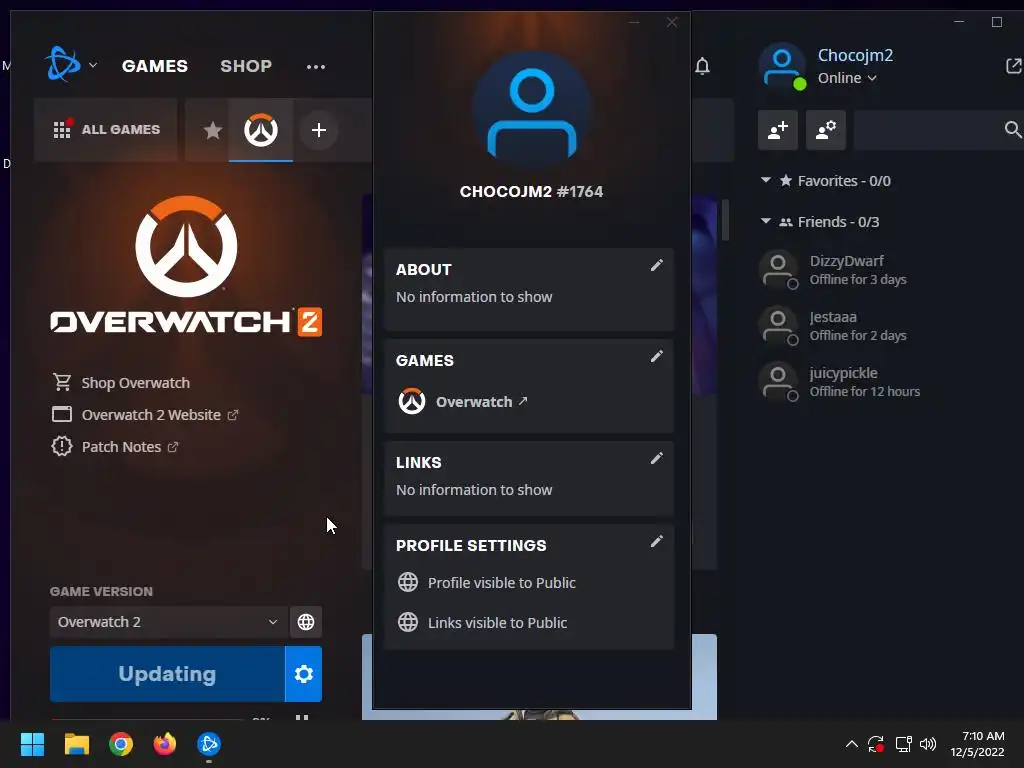Click the Overwatch icon in profile games
Viewport: 1024px width, 768px height.
(x=412, y=401)
